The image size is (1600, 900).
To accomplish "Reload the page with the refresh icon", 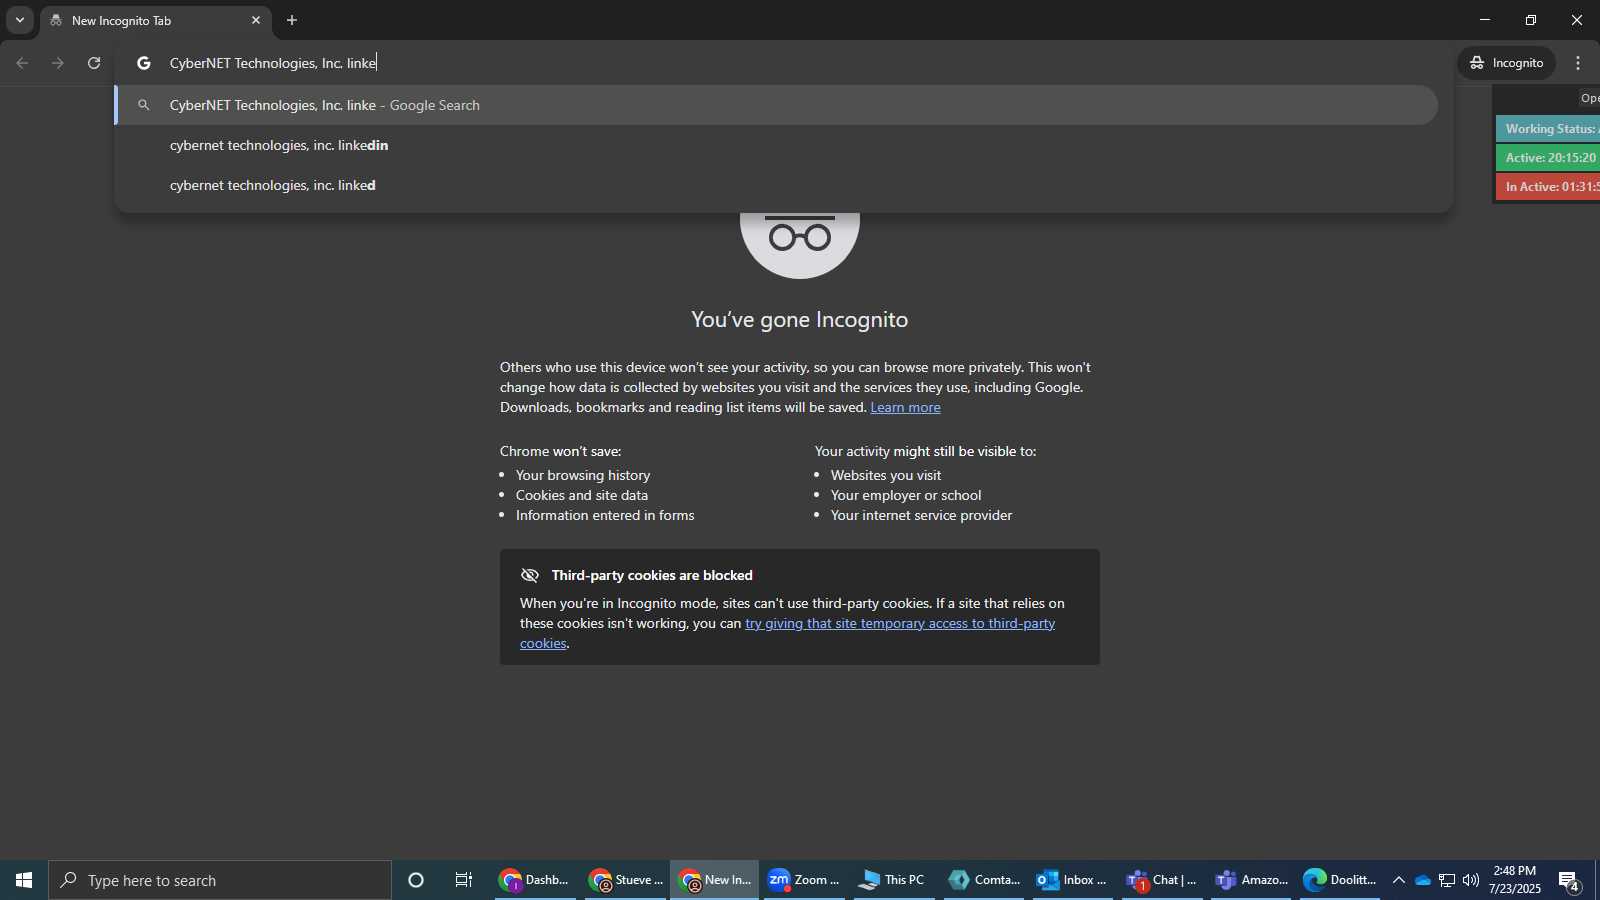I will [x=94, y=63].
